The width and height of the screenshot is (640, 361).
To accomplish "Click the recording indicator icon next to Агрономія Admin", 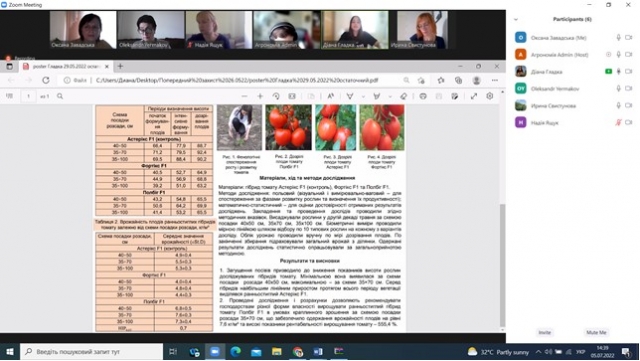I will point(609,54).
